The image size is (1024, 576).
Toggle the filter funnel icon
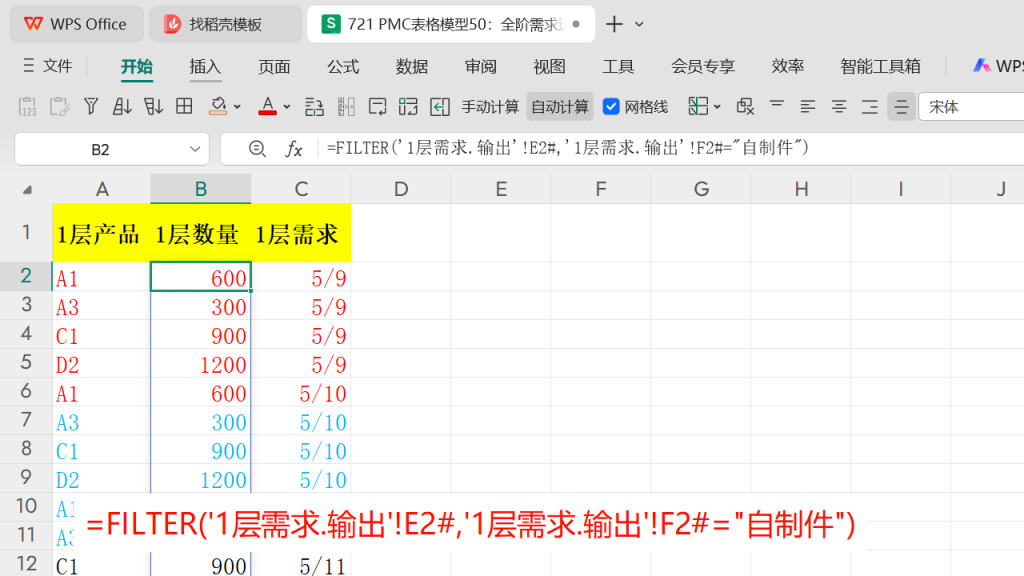click(91, 106)
